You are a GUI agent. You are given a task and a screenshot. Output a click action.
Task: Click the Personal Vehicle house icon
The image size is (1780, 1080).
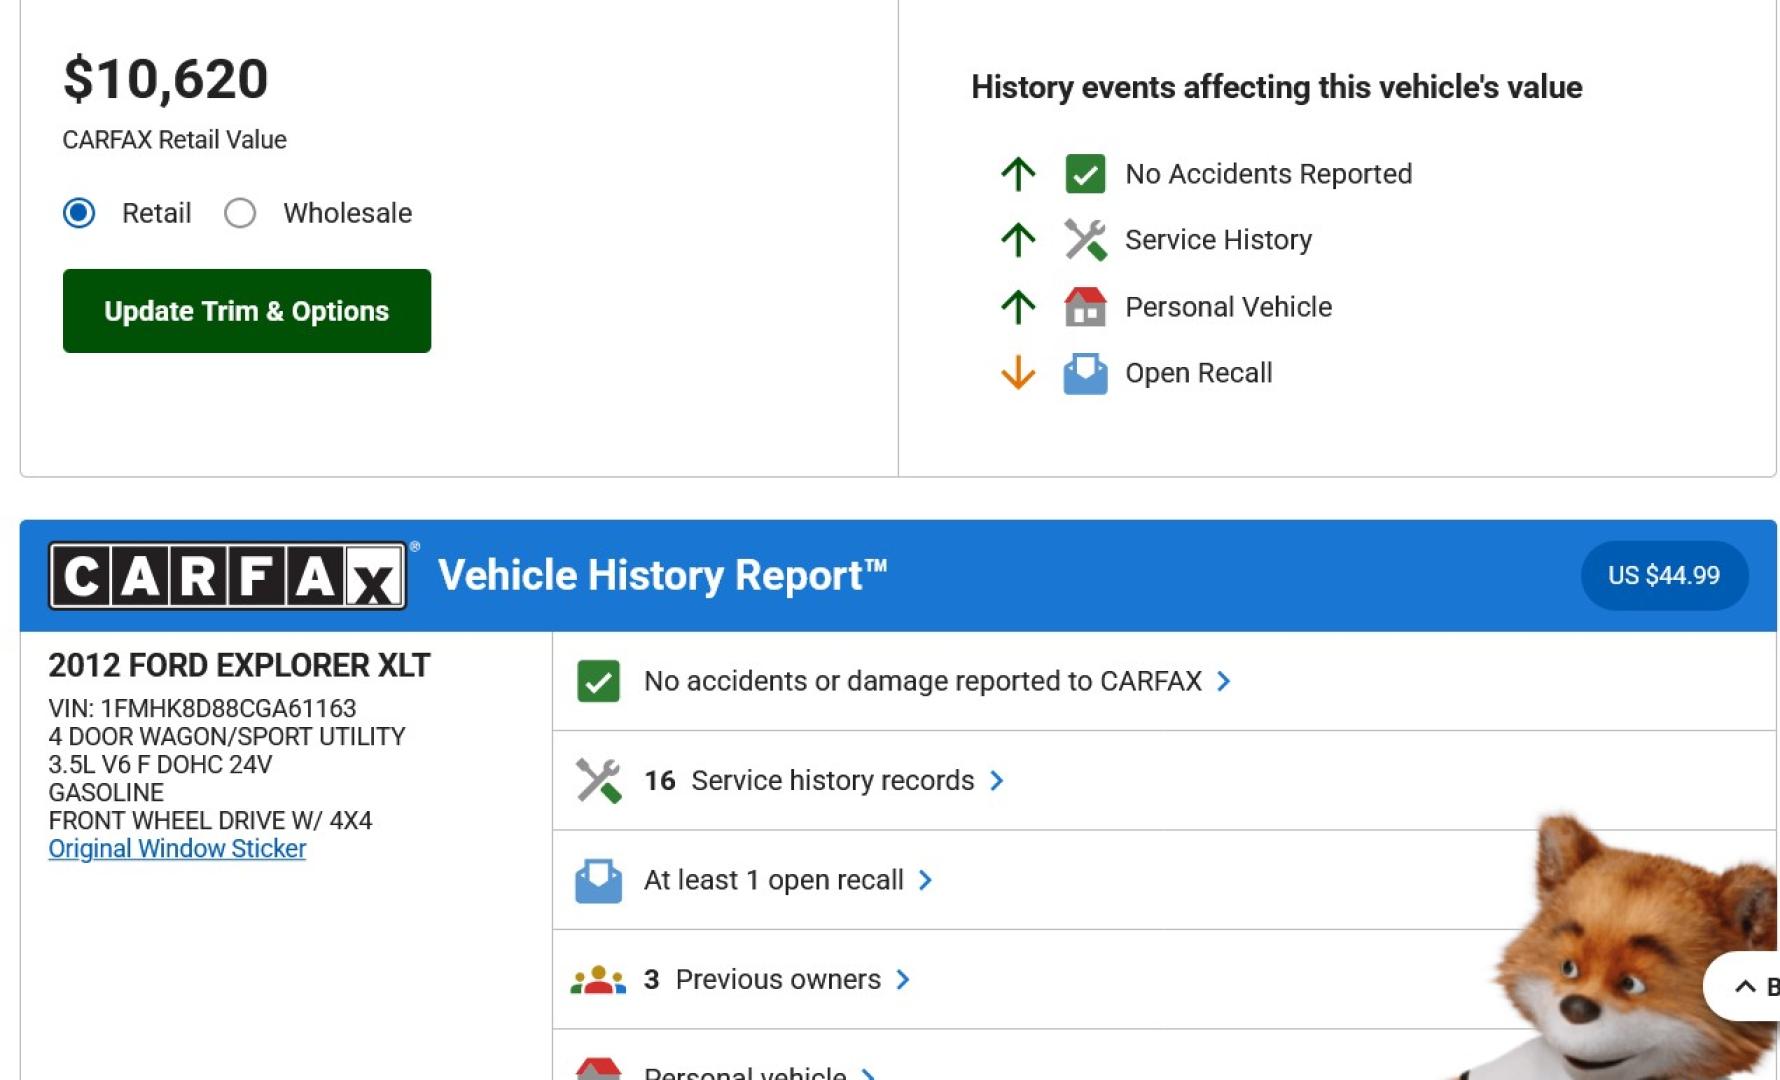point(1085,307)
